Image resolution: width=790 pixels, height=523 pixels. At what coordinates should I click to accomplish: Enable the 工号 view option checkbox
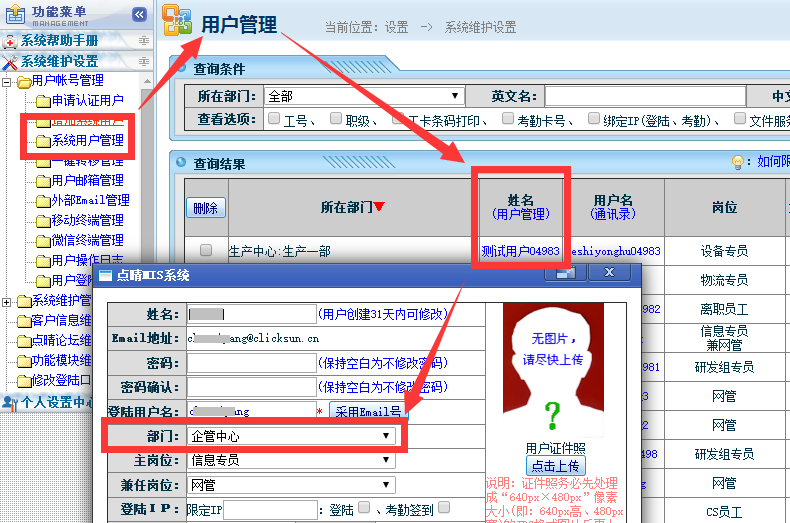point(273,119)
